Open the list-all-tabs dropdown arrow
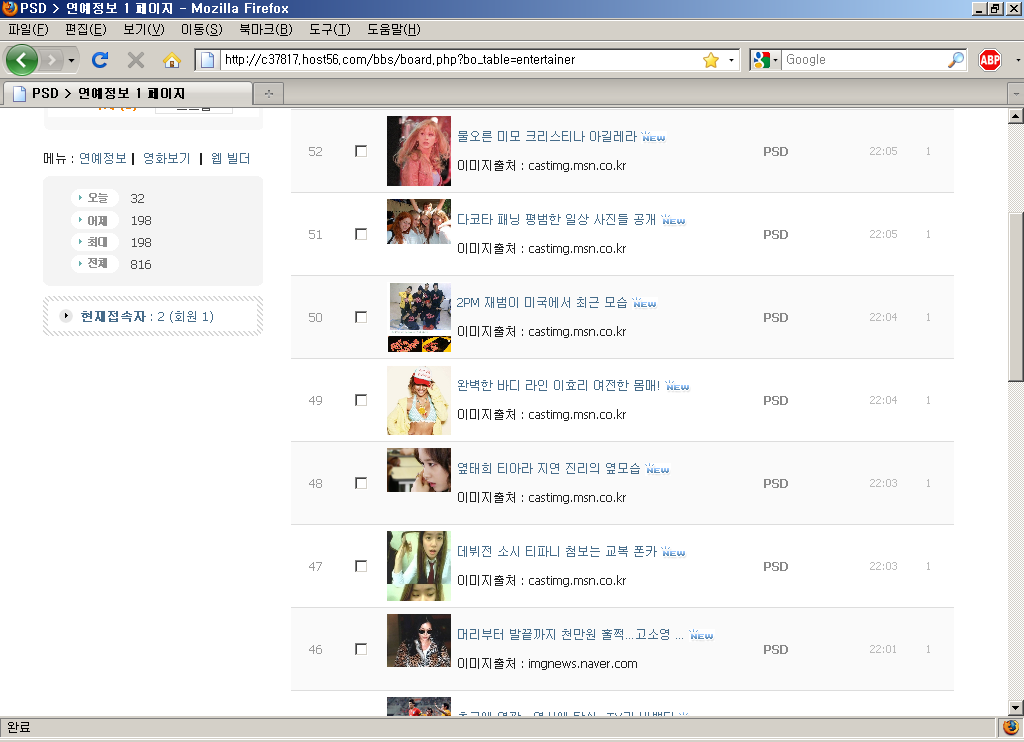The height and width of the screenshot is (742, 1024). click(x=1016, y=93)
